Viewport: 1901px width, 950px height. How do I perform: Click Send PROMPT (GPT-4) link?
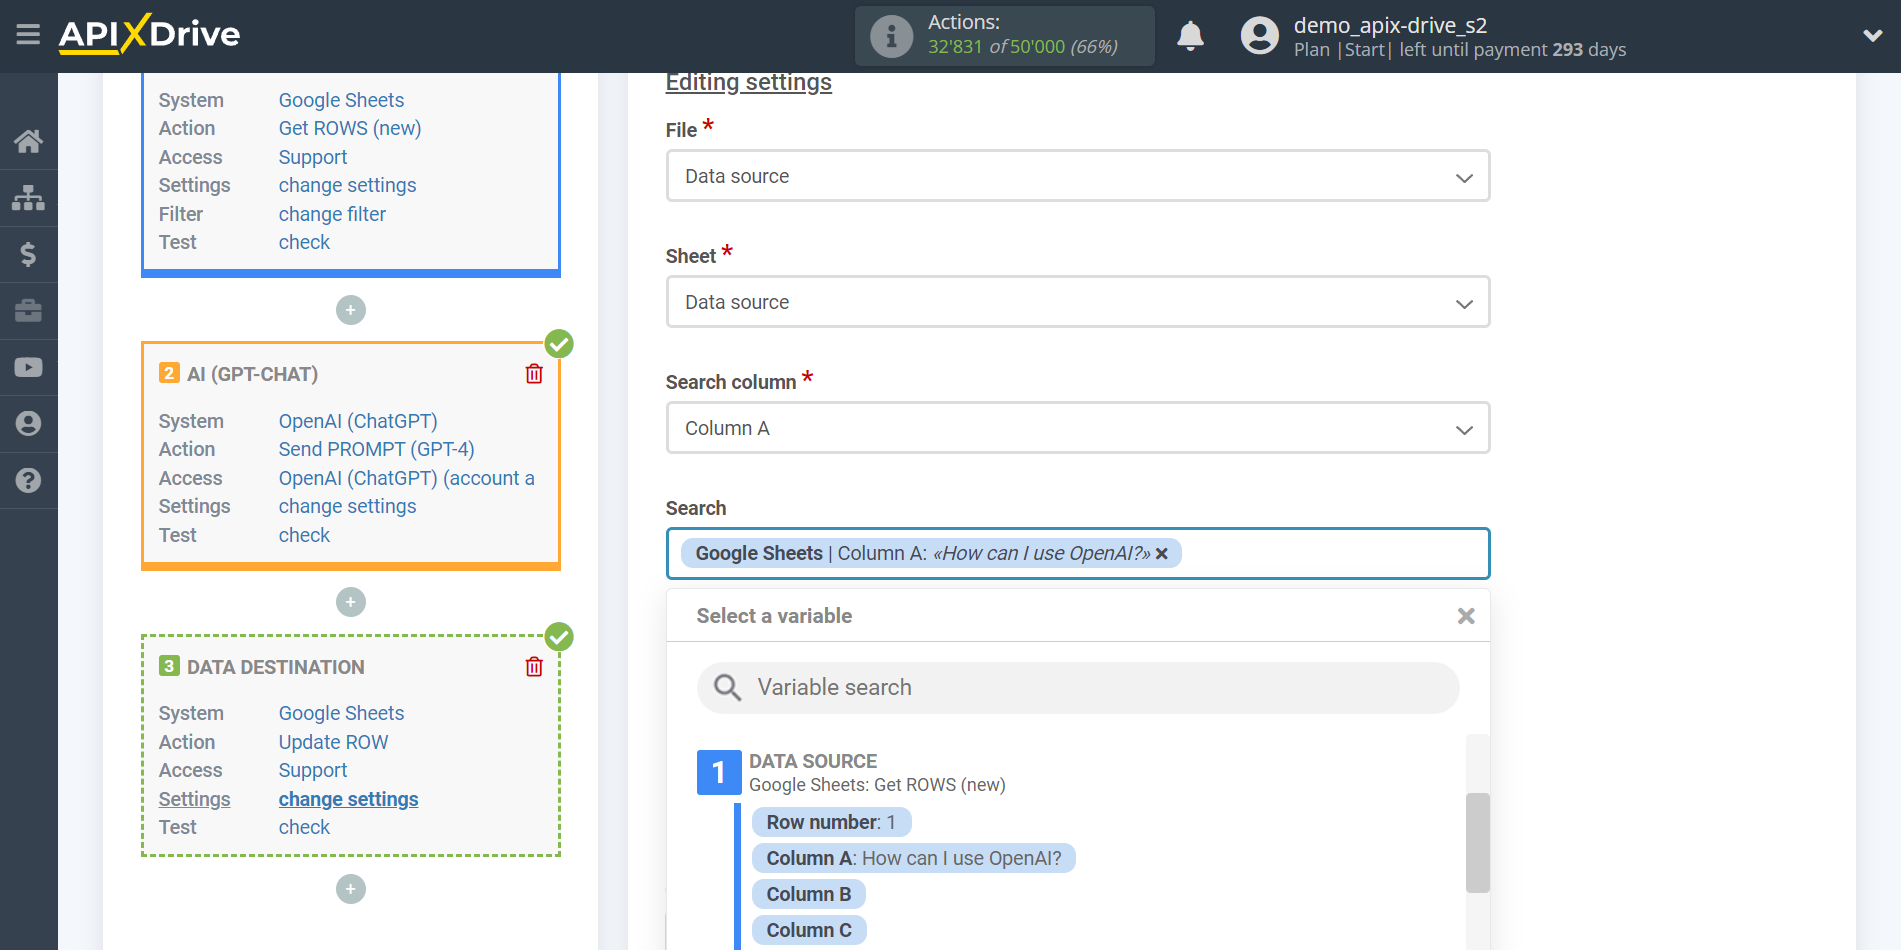coord(377,449)
